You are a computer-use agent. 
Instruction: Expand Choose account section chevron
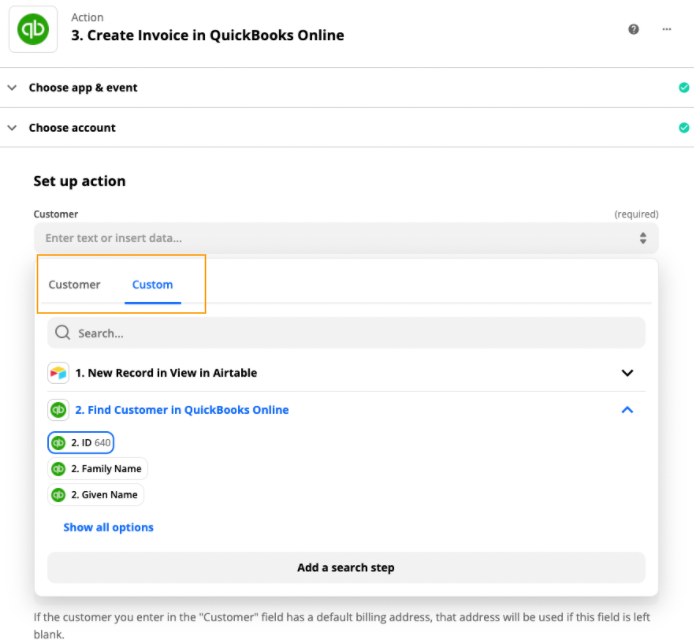click(x=12, y=128)
